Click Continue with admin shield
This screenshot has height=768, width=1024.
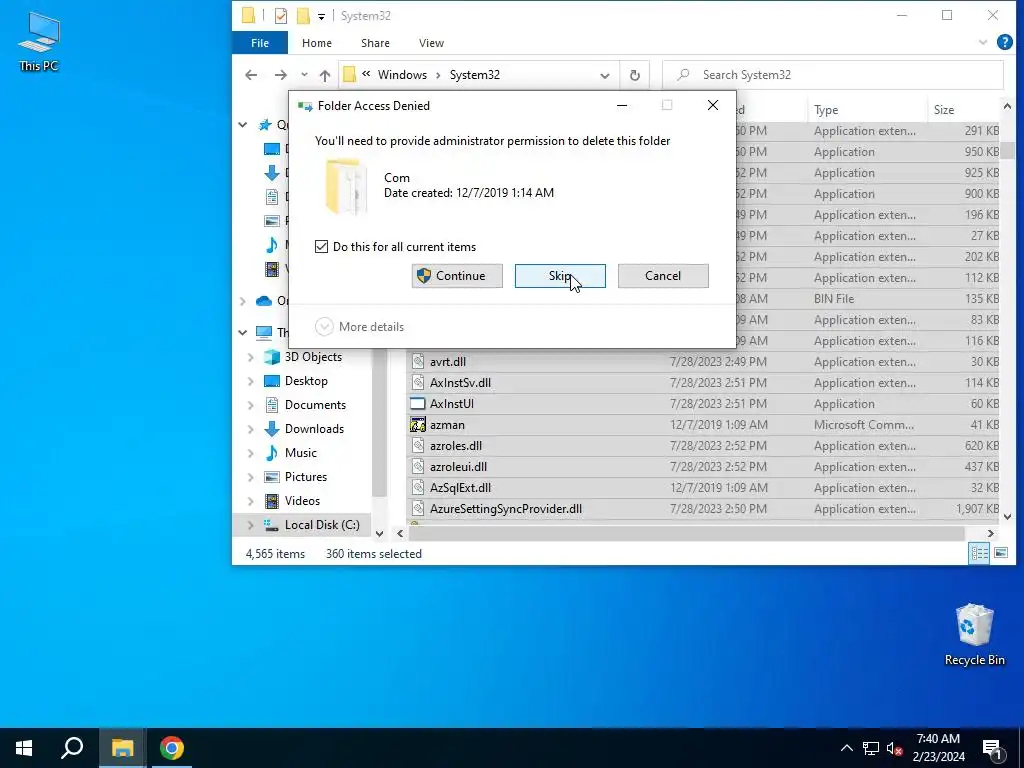(x=457, y=276)
